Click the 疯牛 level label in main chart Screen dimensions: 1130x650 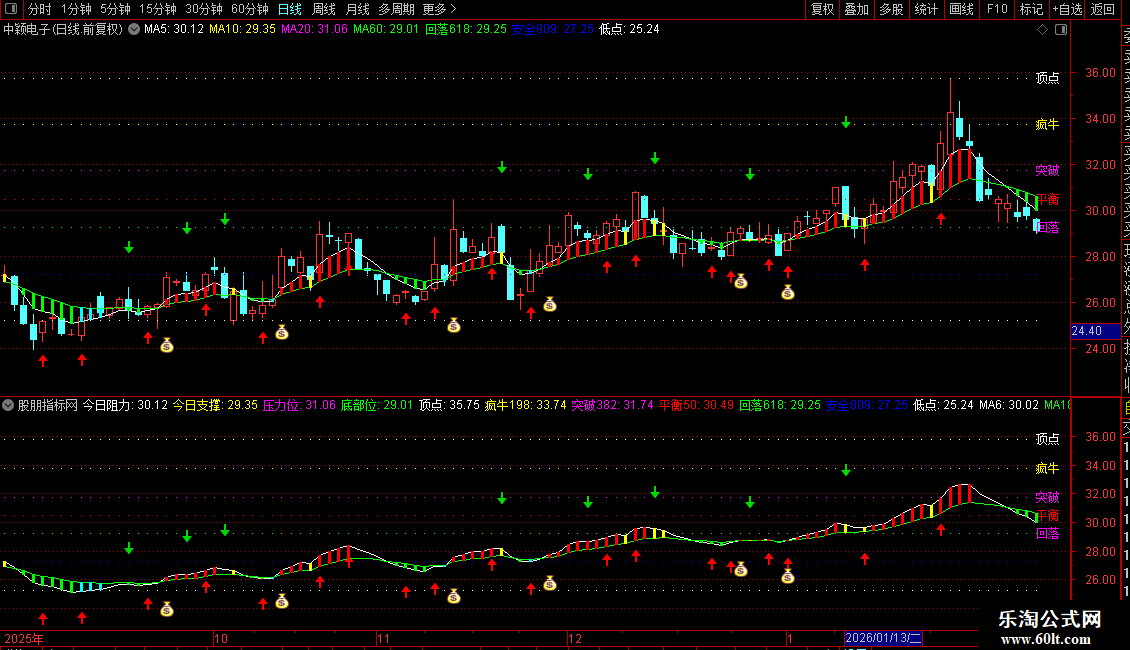pos(1047,125)
